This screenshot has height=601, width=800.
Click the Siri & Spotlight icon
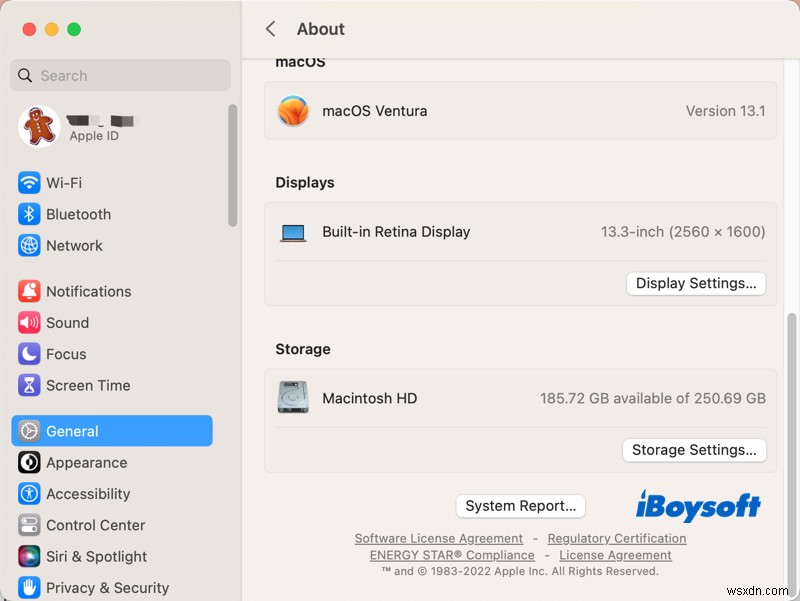pyautogui.click(x=29, y=556)
